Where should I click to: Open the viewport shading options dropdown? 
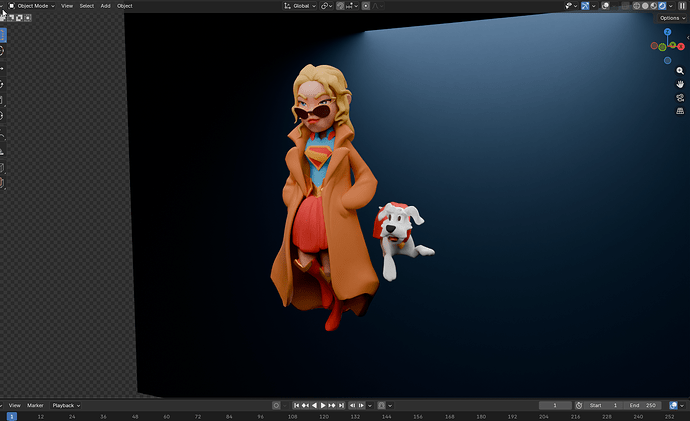671,6
